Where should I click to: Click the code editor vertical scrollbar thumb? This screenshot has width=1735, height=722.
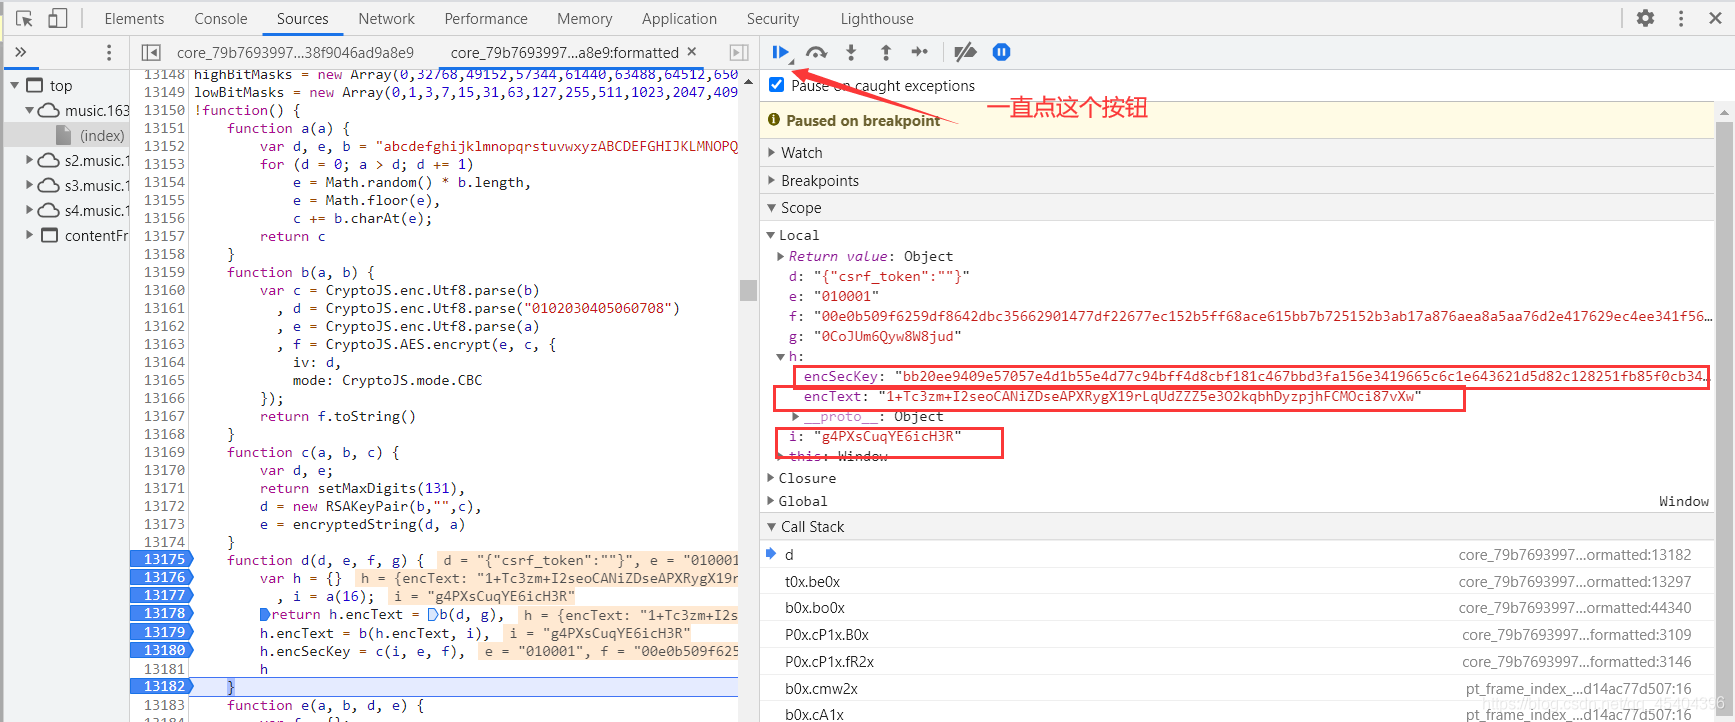pyautogui.click(x=748, y=290)
